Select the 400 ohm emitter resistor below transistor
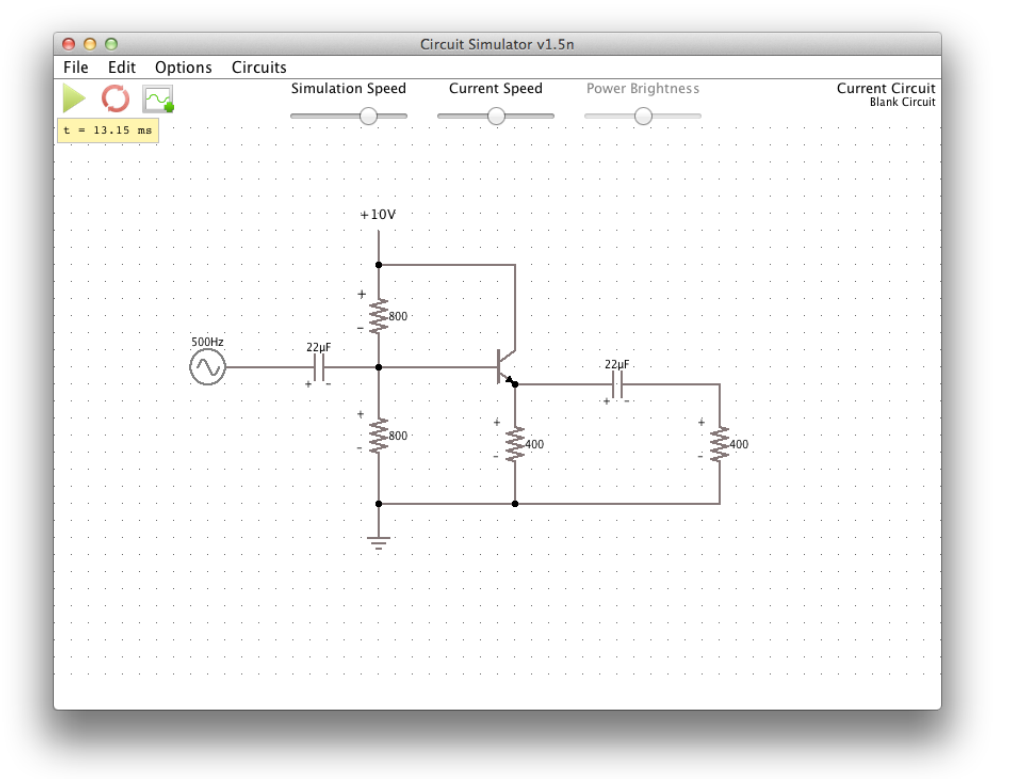The width and height of the screenshot is (1012, 779). (515, 444)
